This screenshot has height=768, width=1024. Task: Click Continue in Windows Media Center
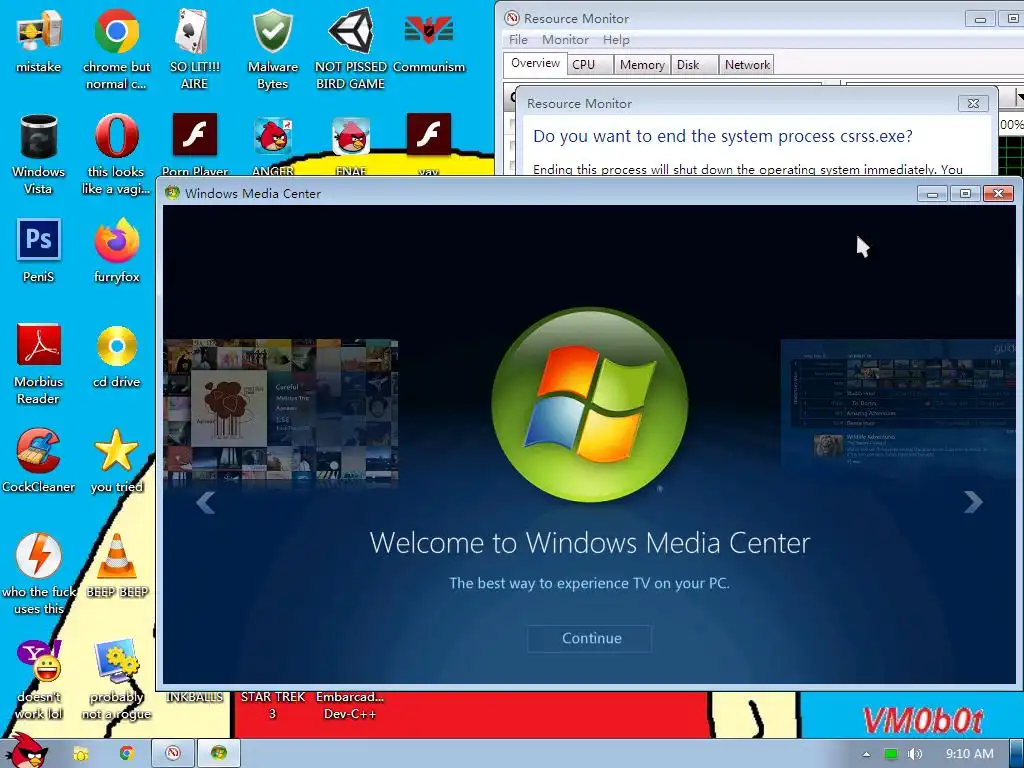(x=590, y=638)
